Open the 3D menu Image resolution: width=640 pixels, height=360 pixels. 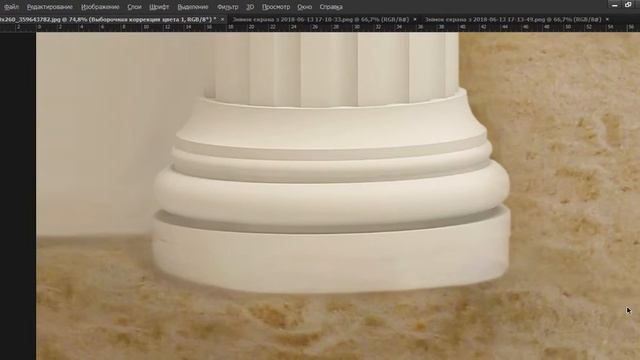(x=250, y=7)
